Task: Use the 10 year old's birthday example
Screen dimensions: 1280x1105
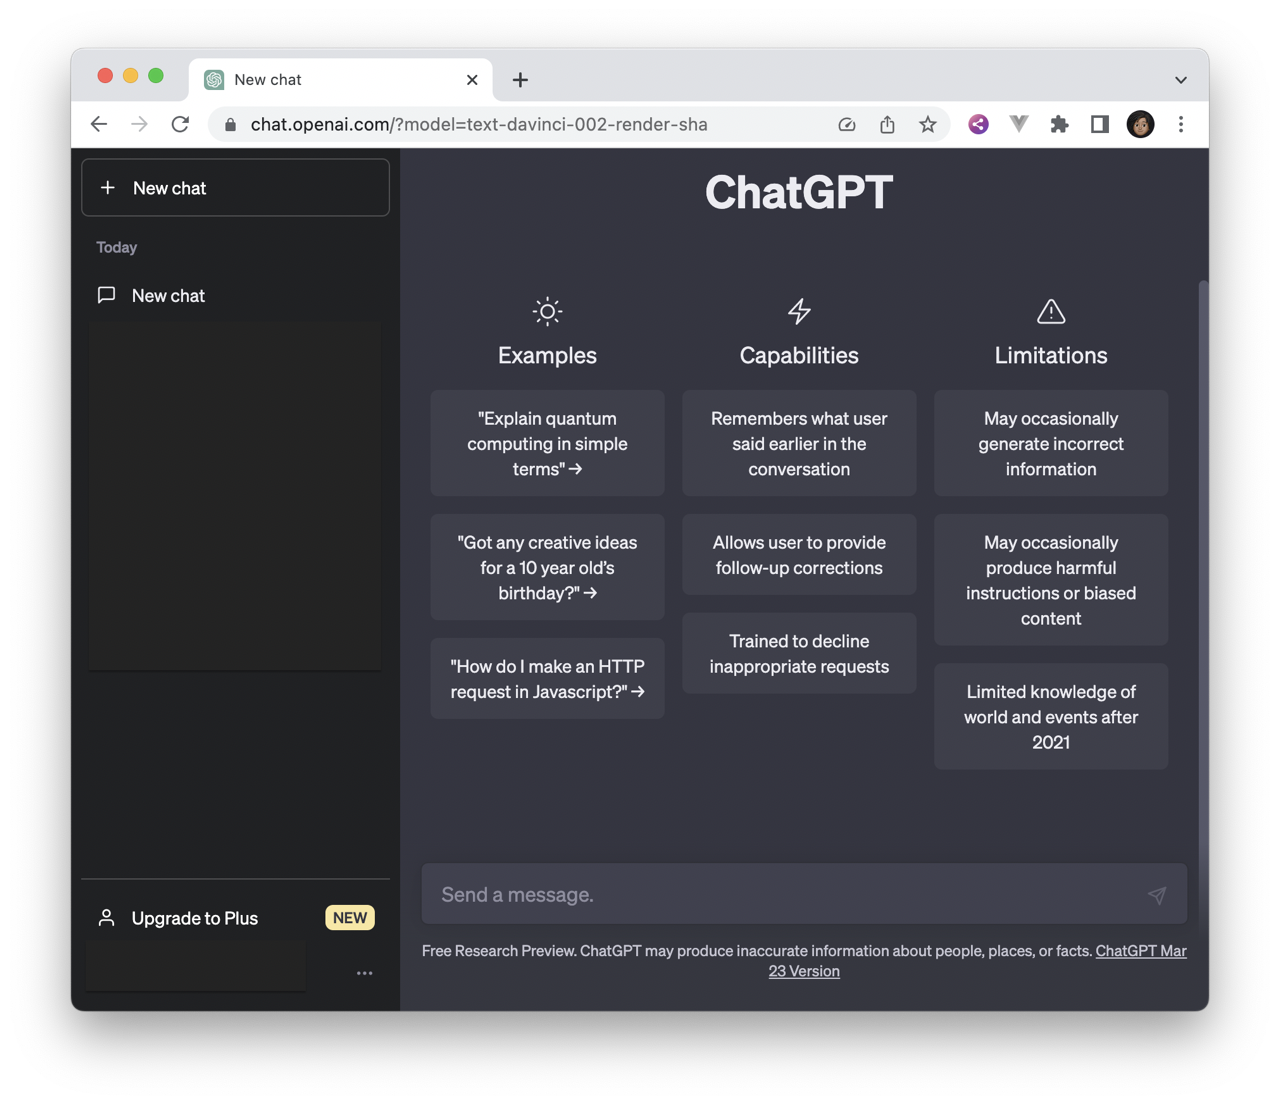Action: point(548,567)
